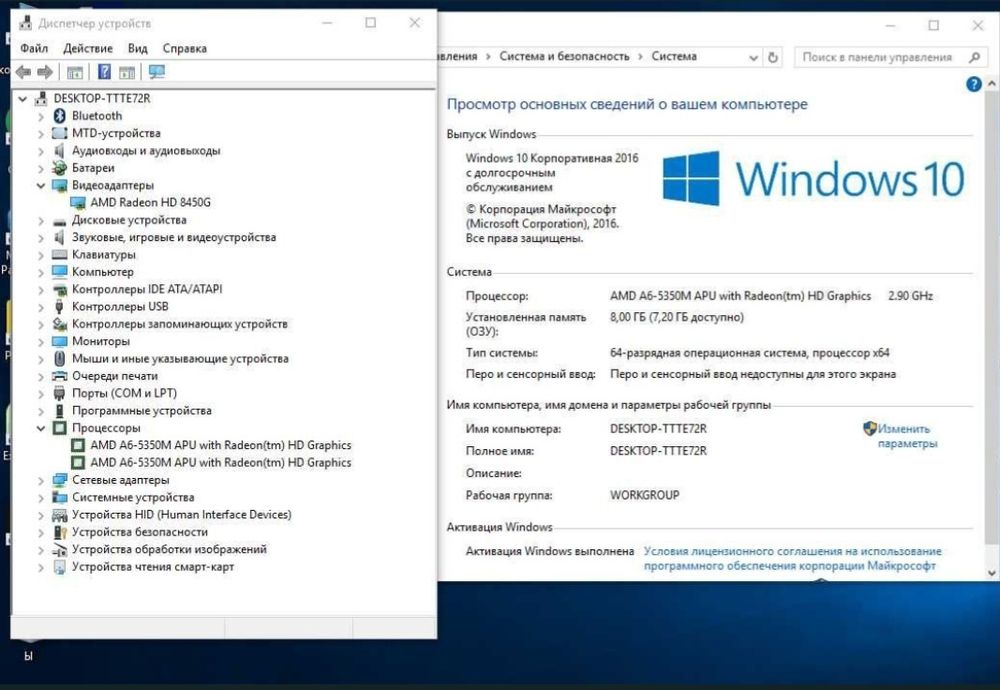Select Компьютер tree row
The width and height of the screenshot is (1000, 690).
pos(103,272)
